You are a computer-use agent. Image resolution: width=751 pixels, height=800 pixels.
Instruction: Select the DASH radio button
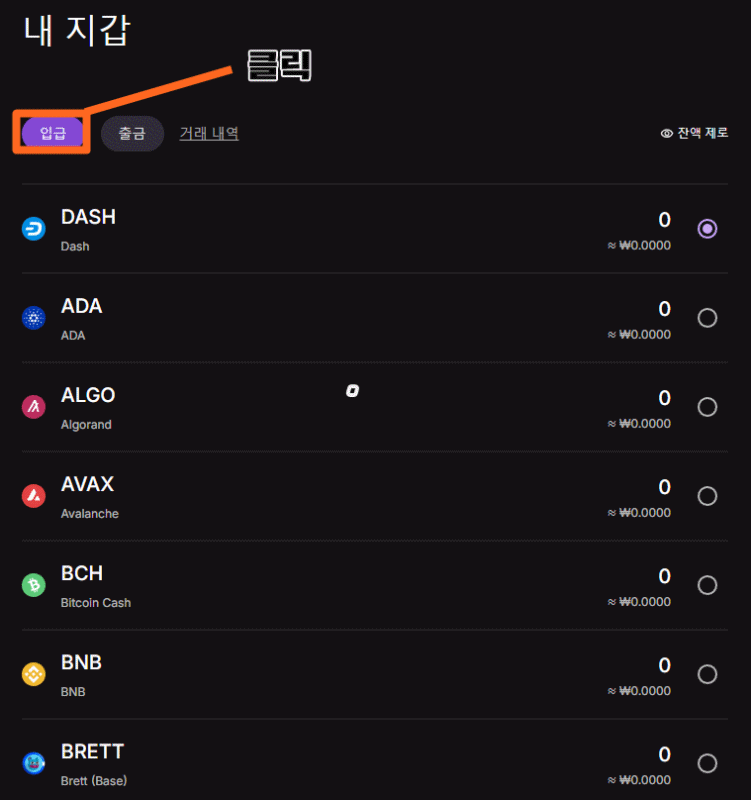tap(707, 229)
